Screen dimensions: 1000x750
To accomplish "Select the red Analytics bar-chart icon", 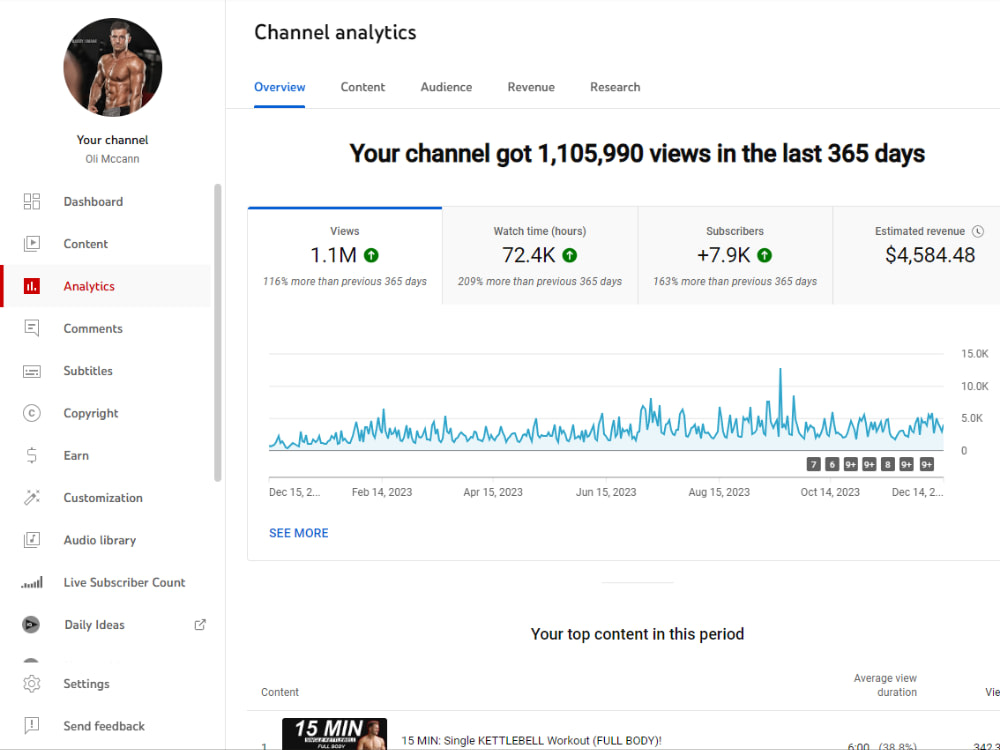I will pyautogui.click(x=31, y=286).
